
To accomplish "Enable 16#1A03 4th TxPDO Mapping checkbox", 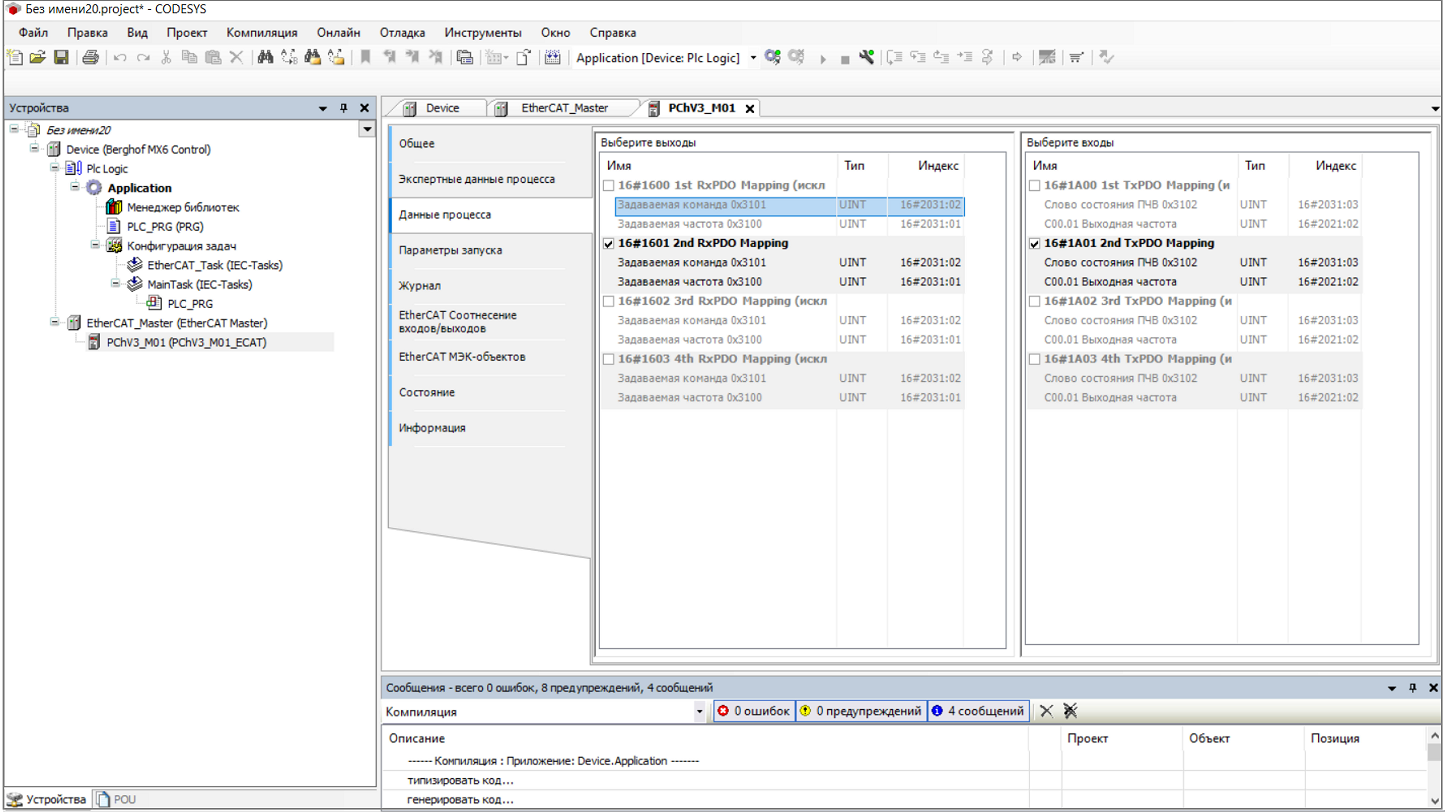I will 1034,359.
